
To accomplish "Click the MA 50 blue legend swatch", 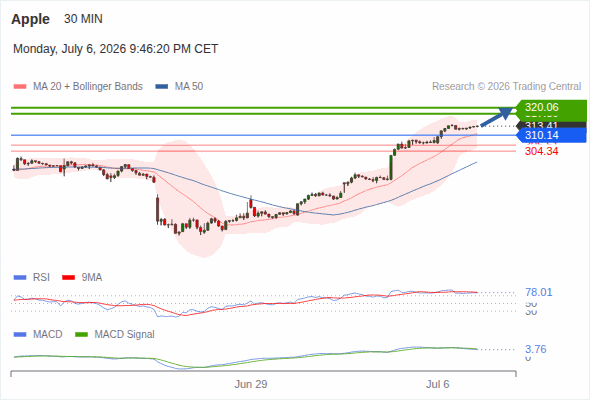I will [162, 87].
